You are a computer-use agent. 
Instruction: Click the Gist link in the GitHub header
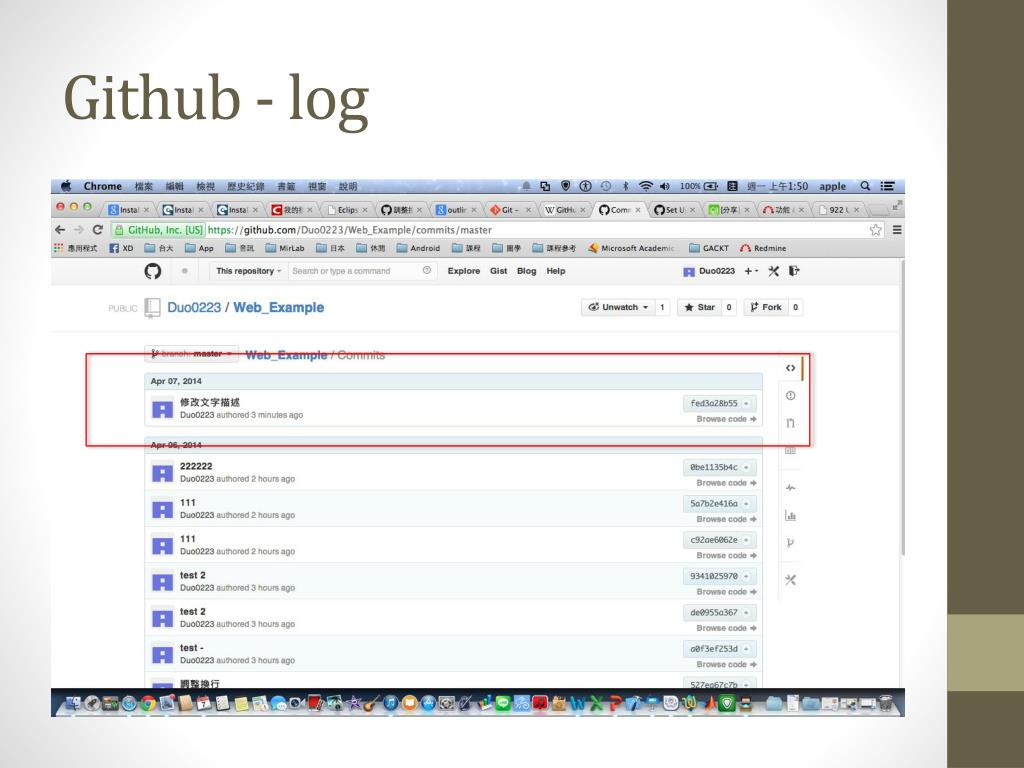[498, 271]
